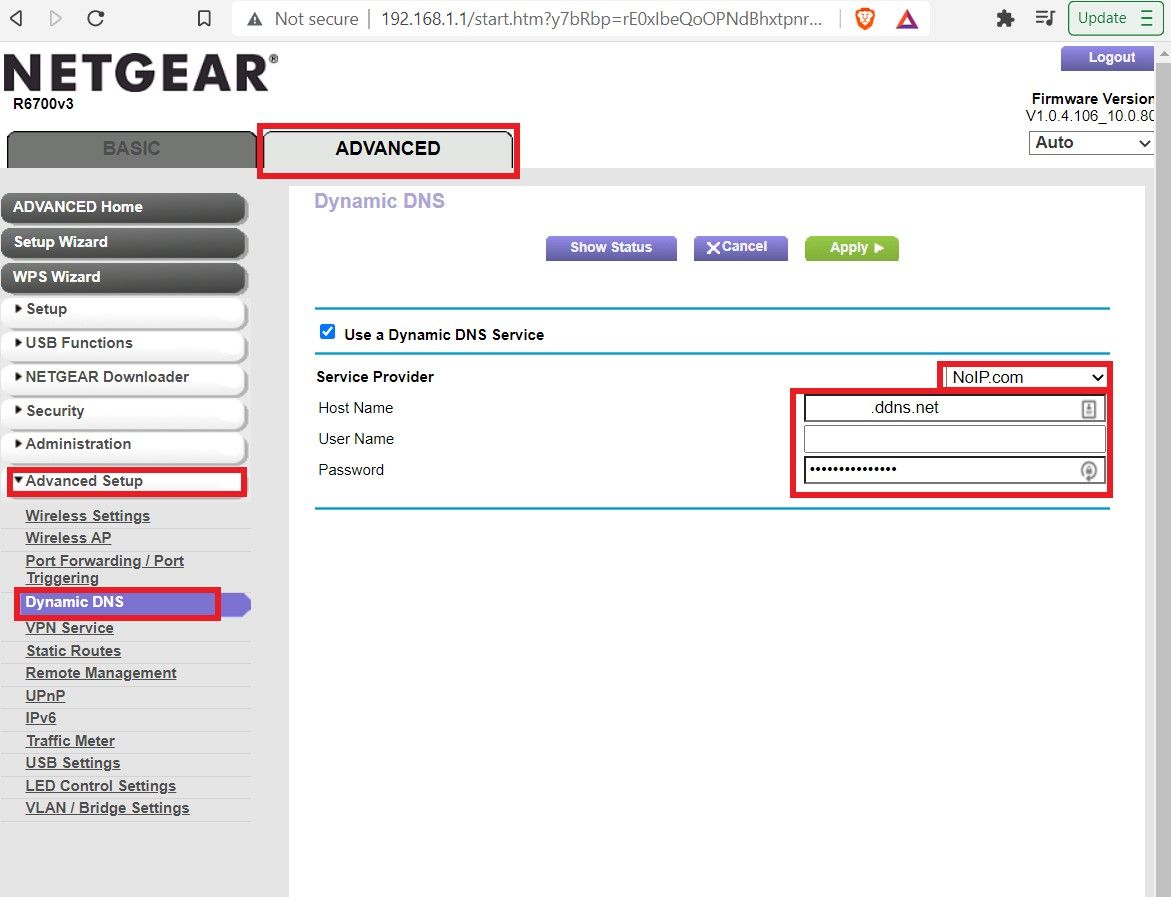Image resolution: width=1171 pixels, height=897 pixels.
Task: Open Traffic Meter page
Action: [70, 741]
